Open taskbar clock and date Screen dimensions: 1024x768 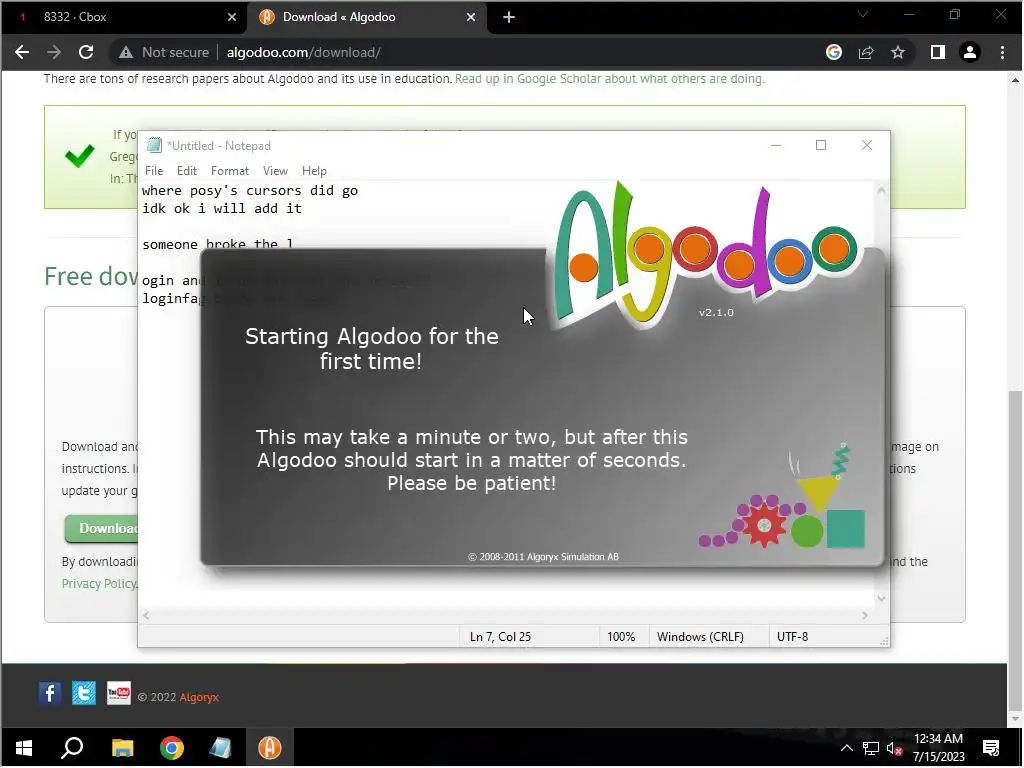[938, 748]
